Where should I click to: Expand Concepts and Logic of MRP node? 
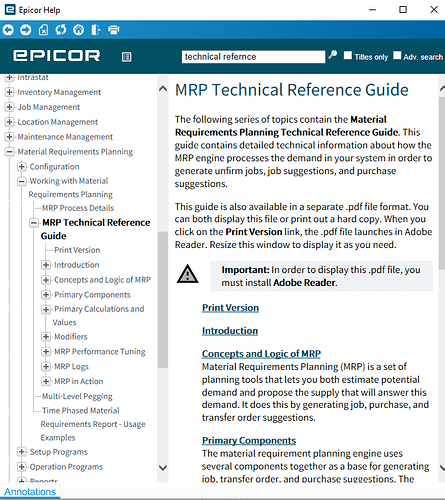click(x=46, y=280)
